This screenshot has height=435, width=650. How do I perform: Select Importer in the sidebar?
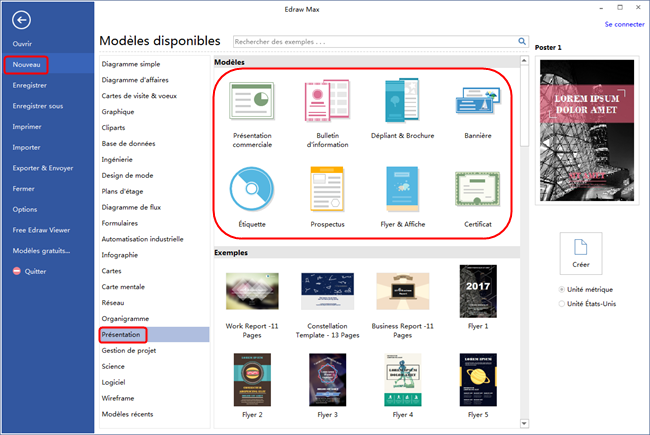point(26,148)
